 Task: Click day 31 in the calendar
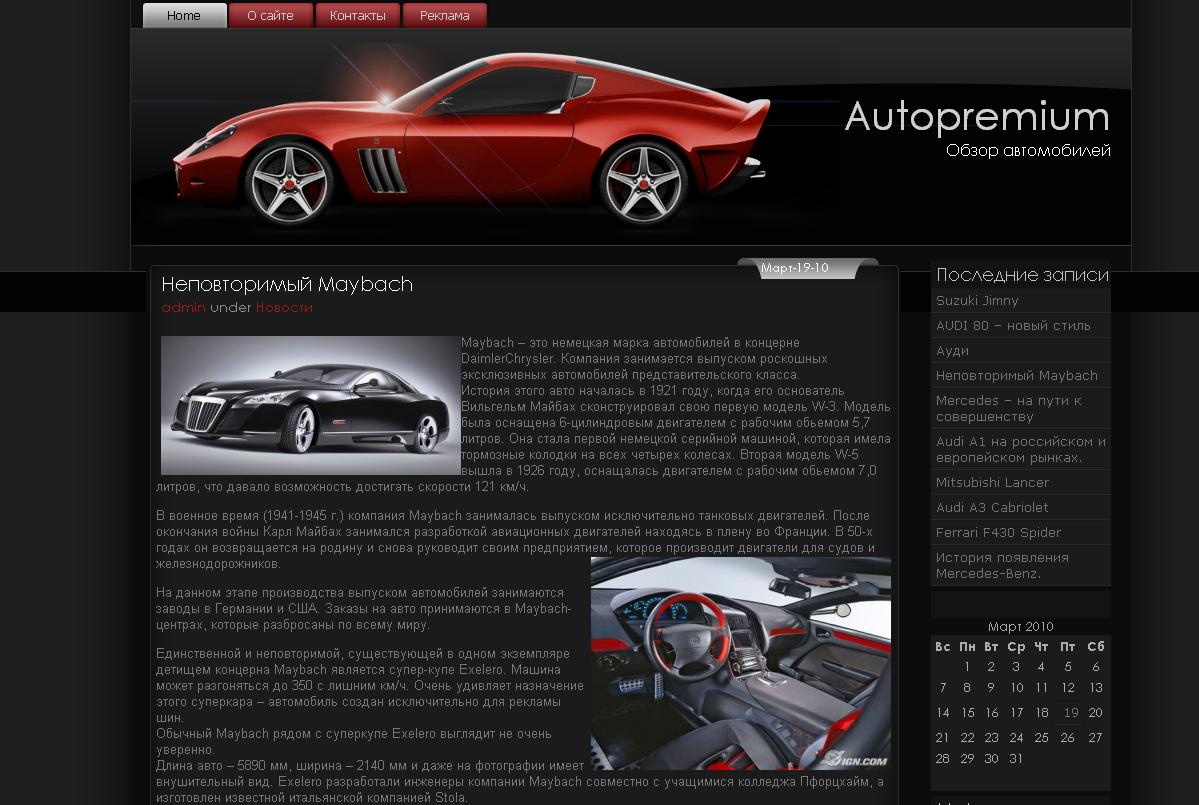coord(1015,758)
